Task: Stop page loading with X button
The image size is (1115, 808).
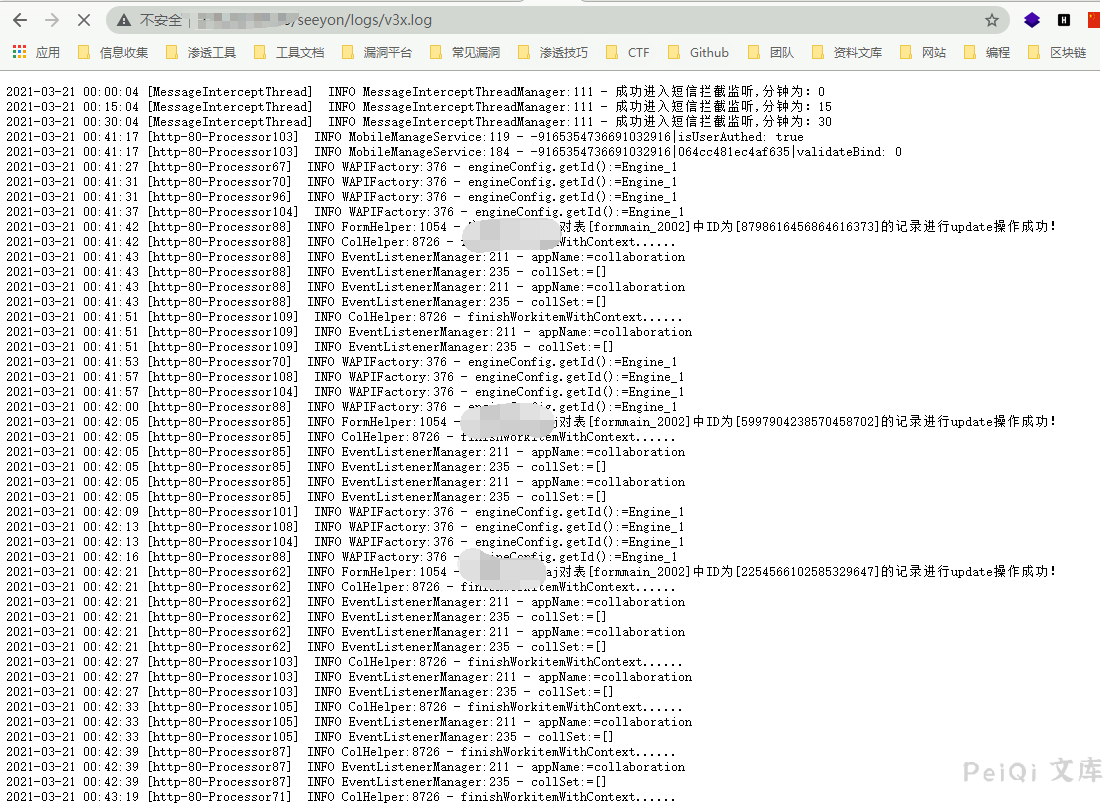Action: 83,20
